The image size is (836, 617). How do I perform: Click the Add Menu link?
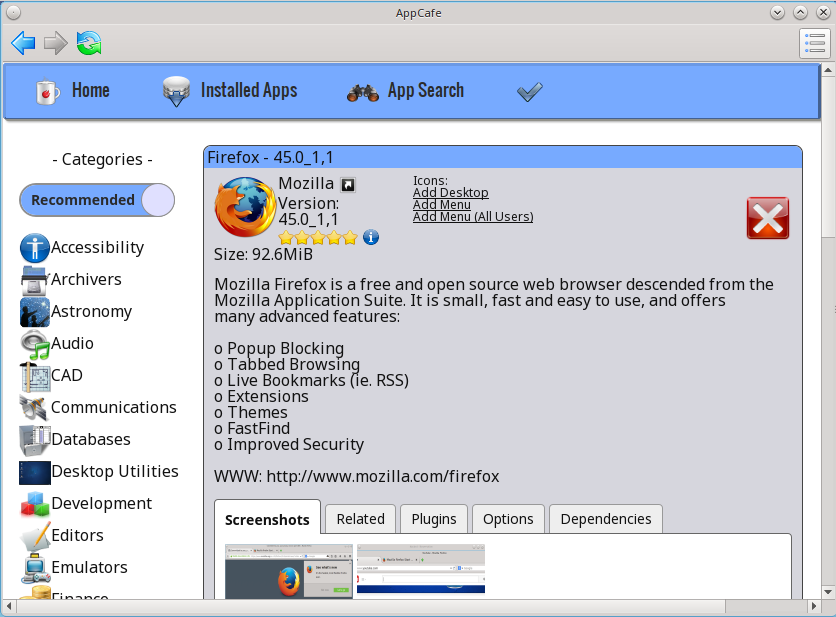[x=442, y=204]
